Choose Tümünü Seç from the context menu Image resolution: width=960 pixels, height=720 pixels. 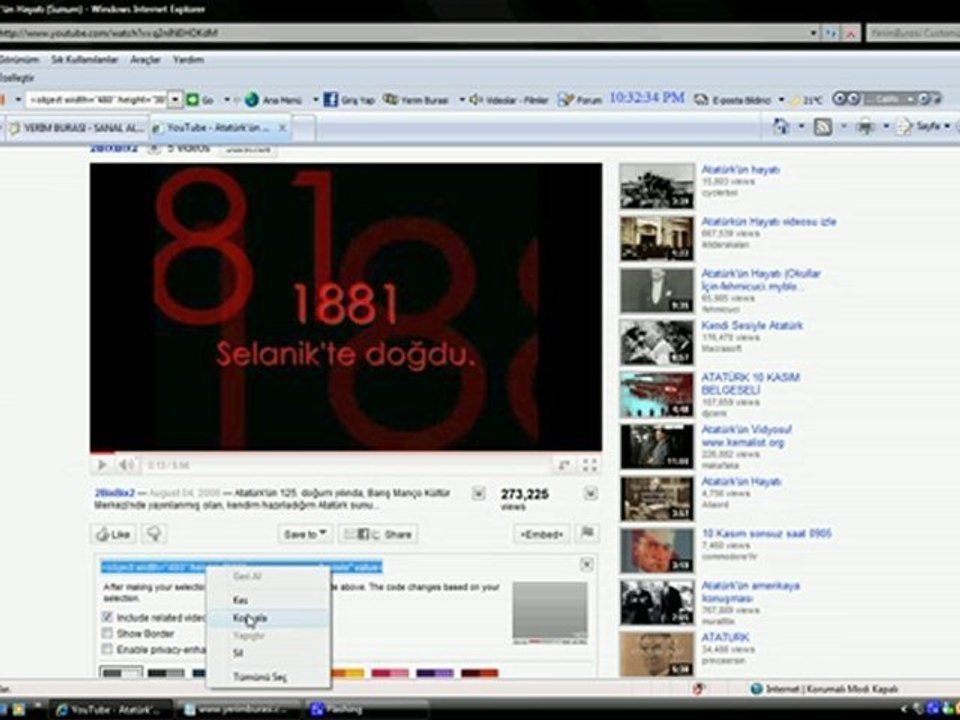268,677
